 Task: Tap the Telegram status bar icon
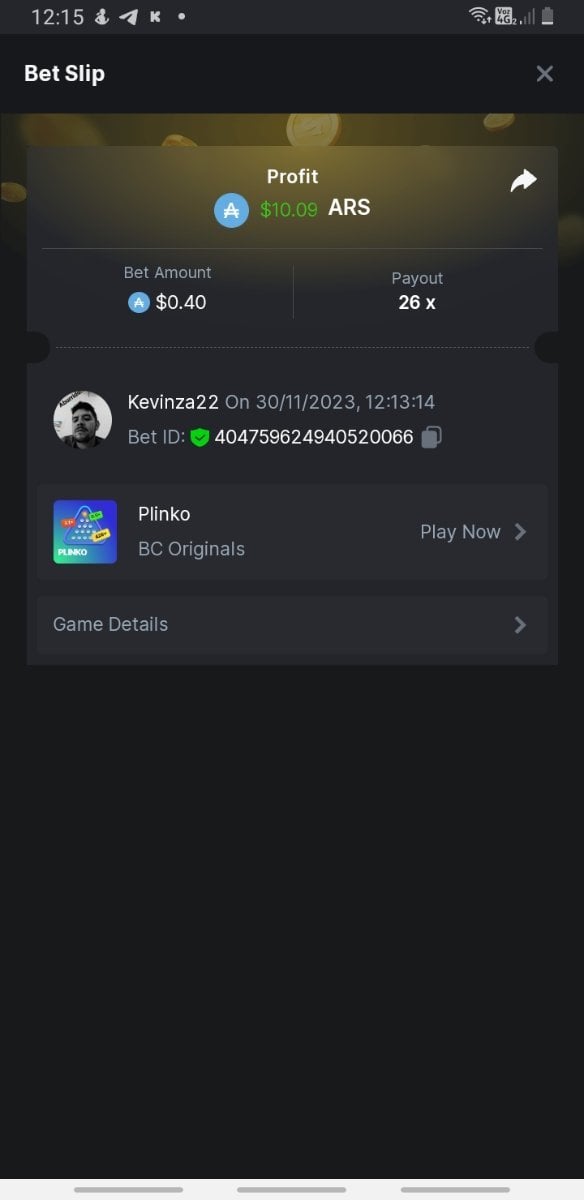pos(128,17)
